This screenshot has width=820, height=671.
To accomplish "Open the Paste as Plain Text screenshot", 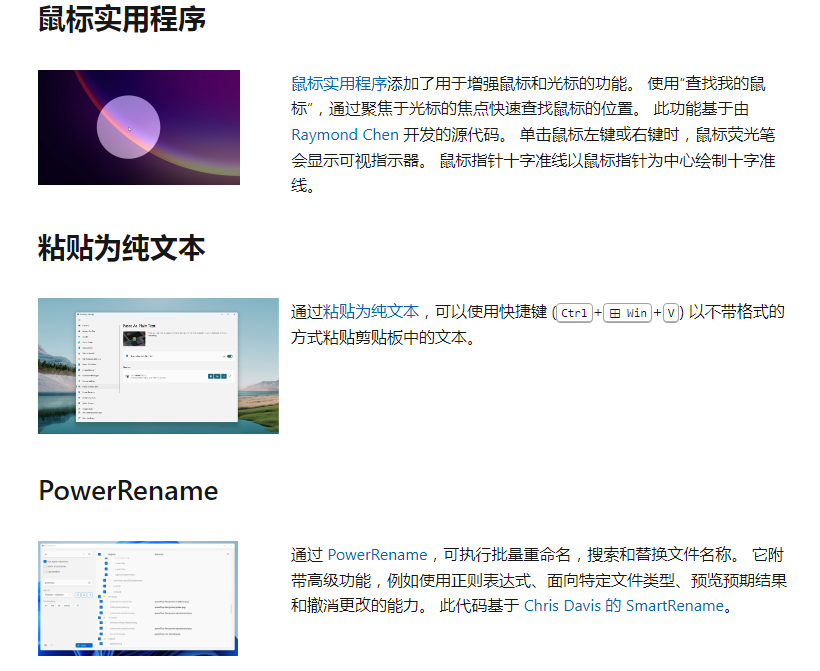I will (x=158, y=366).
